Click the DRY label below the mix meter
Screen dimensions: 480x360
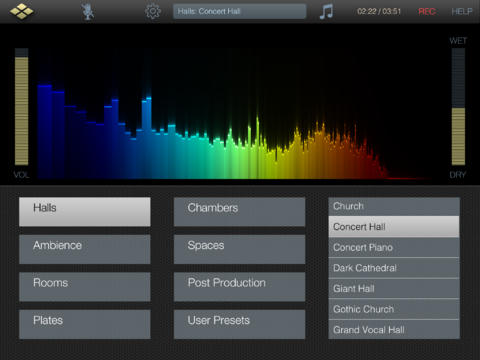tap(458, 175)
